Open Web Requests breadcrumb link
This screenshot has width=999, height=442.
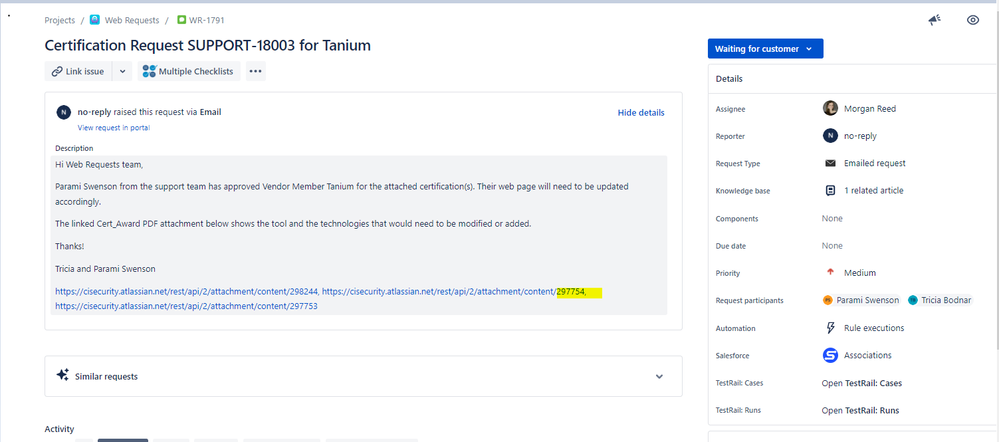[132, 20]
